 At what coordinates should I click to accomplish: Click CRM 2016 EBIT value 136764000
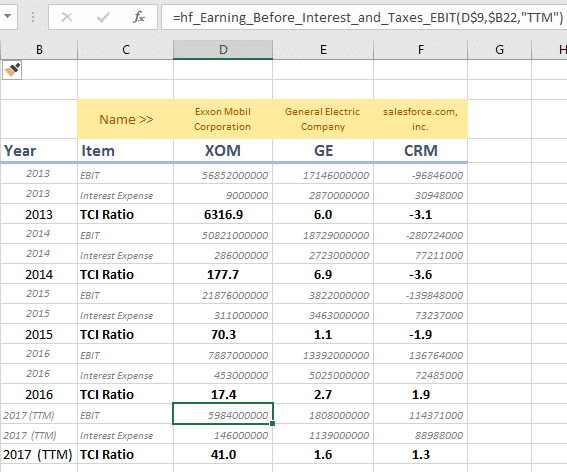(x=421, y=355)
